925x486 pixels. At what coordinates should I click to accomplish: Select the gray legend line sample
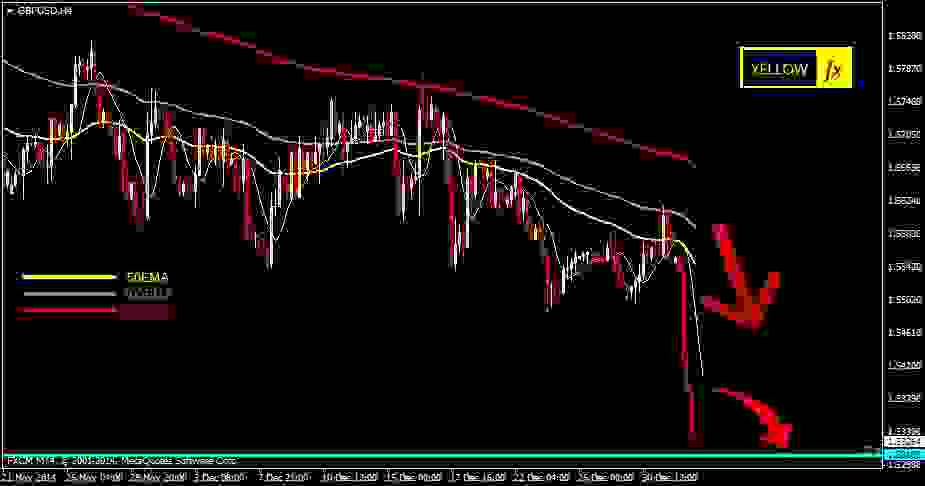point(68,293)
